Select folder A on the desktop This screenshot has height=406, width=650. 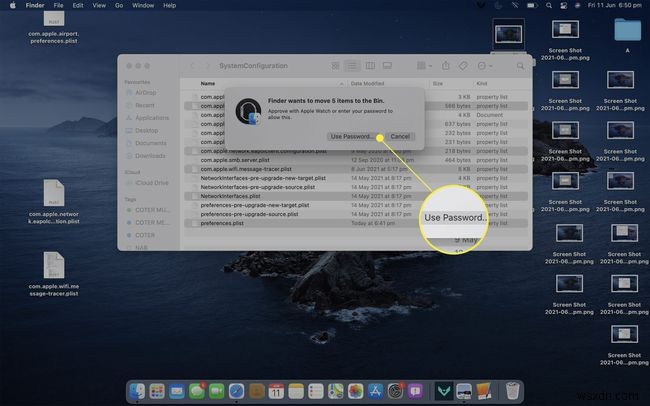pos(628,34)
